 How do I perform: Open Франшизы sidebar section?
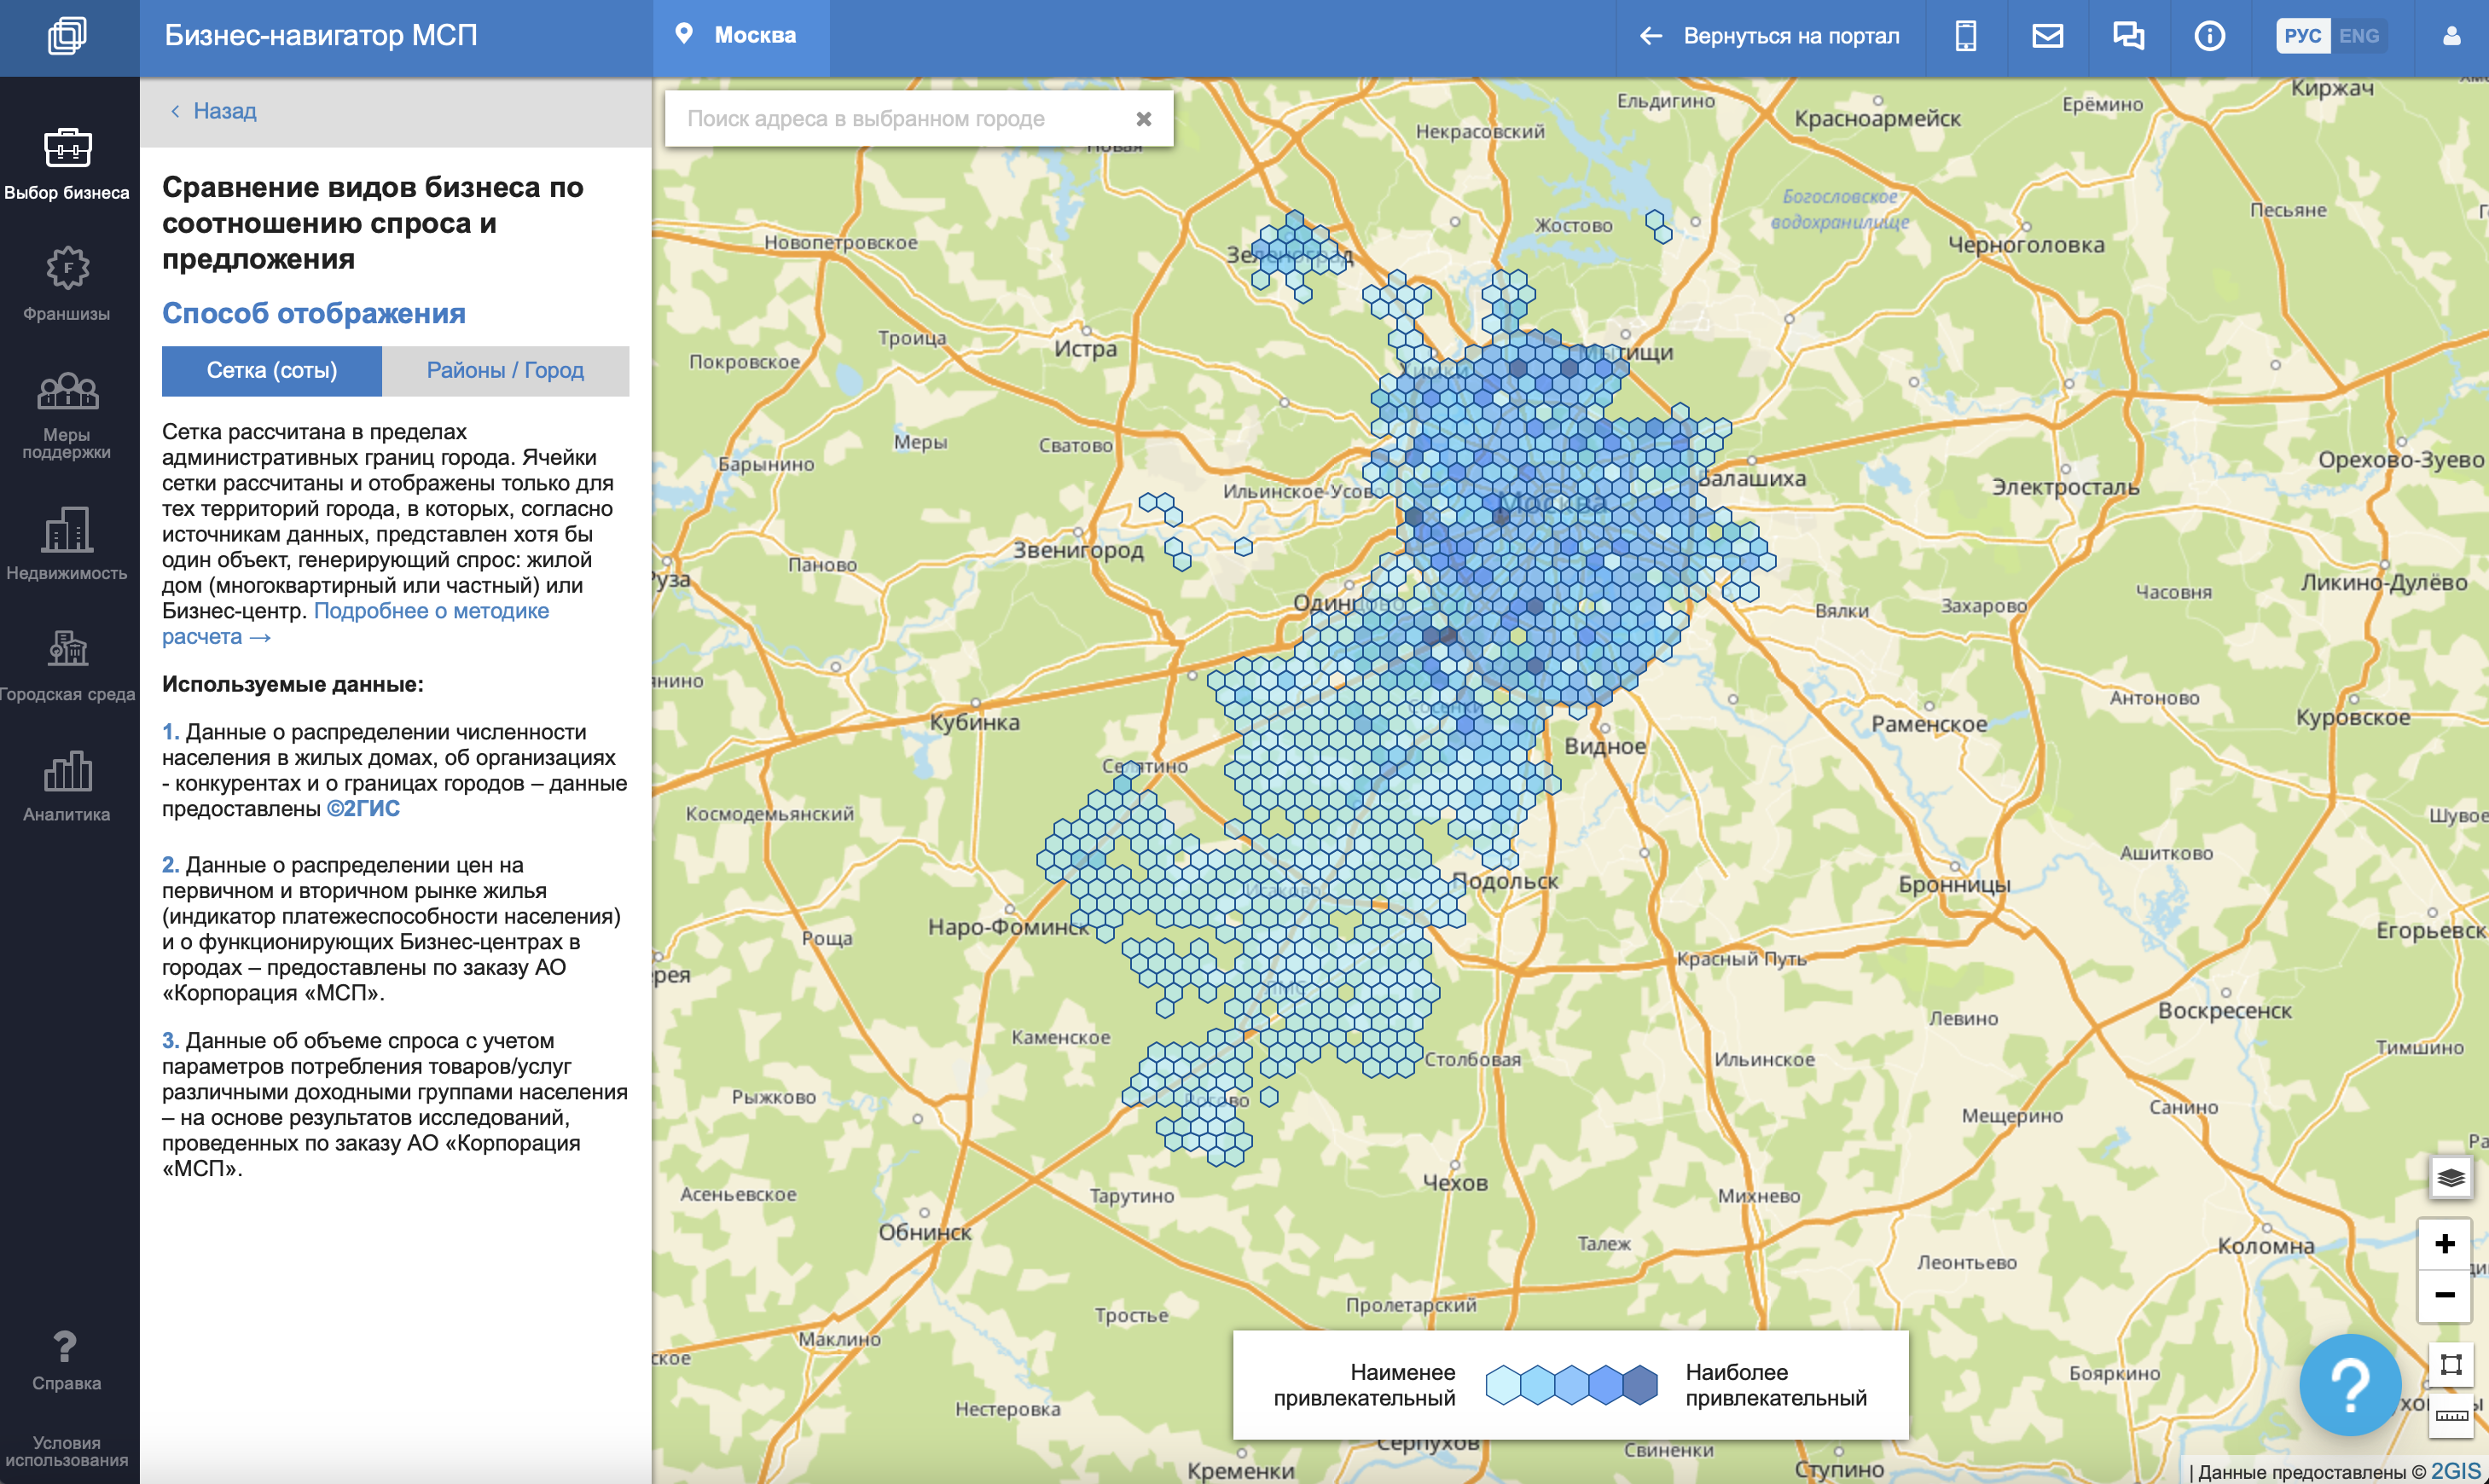[x=67, y=285]
